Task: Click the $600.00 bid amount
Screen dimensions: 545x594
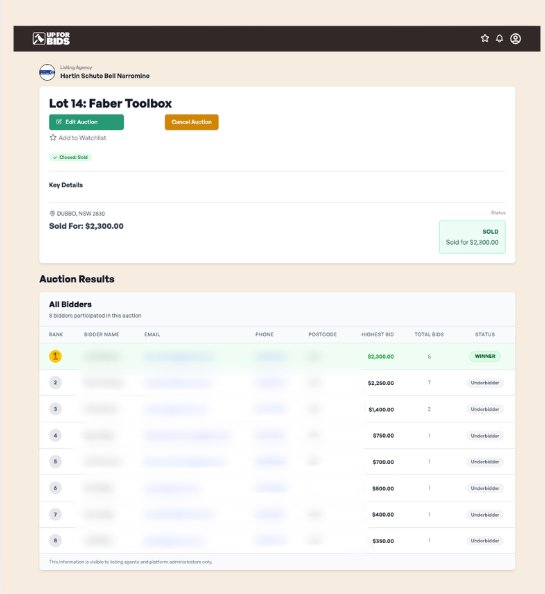Action: coord(383,489)
